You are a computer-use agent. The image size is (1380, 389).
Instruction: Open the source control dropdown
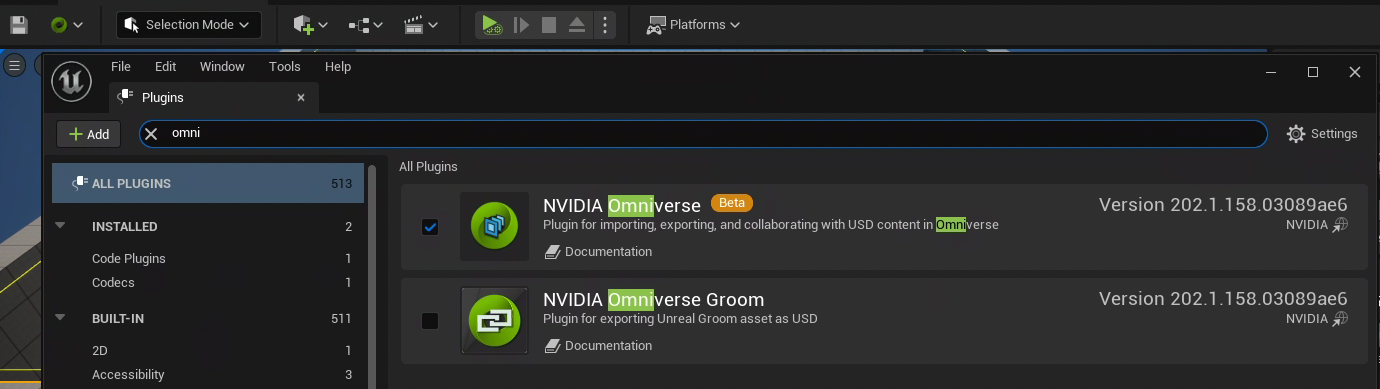coord(67,24)
